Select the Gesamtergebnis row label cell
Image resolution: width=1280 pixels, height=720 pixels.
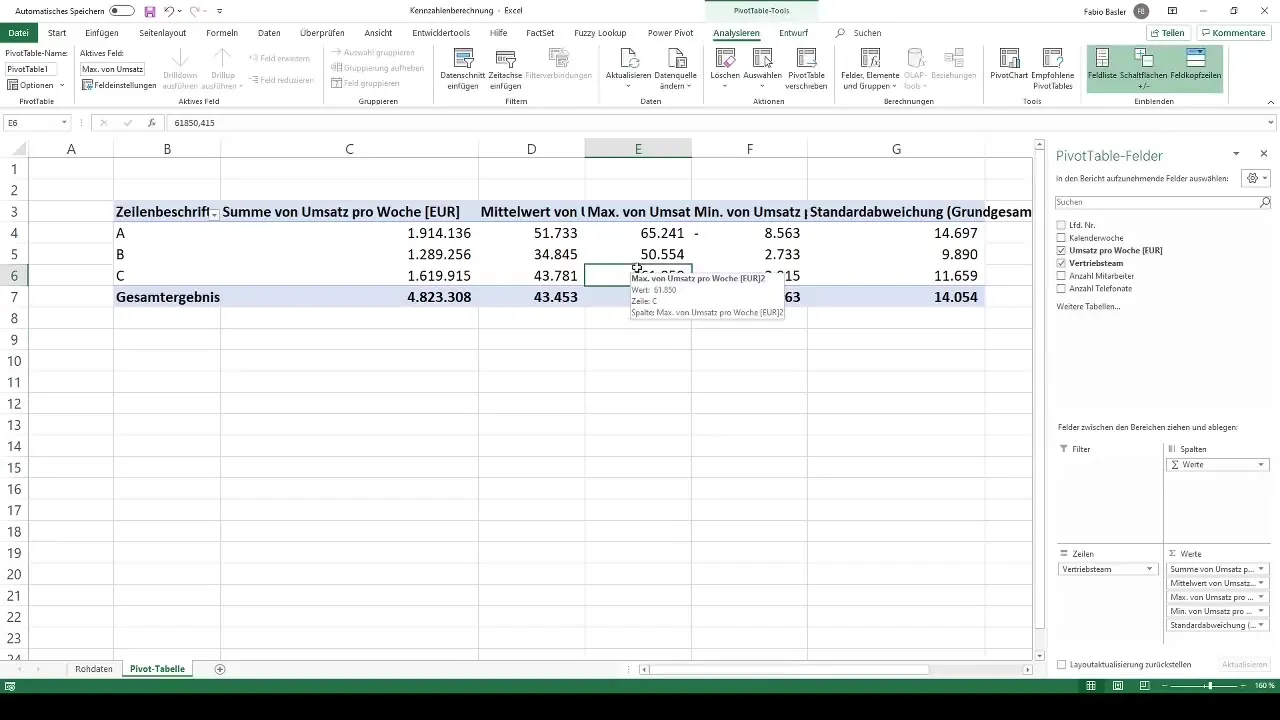coord(167,297)
